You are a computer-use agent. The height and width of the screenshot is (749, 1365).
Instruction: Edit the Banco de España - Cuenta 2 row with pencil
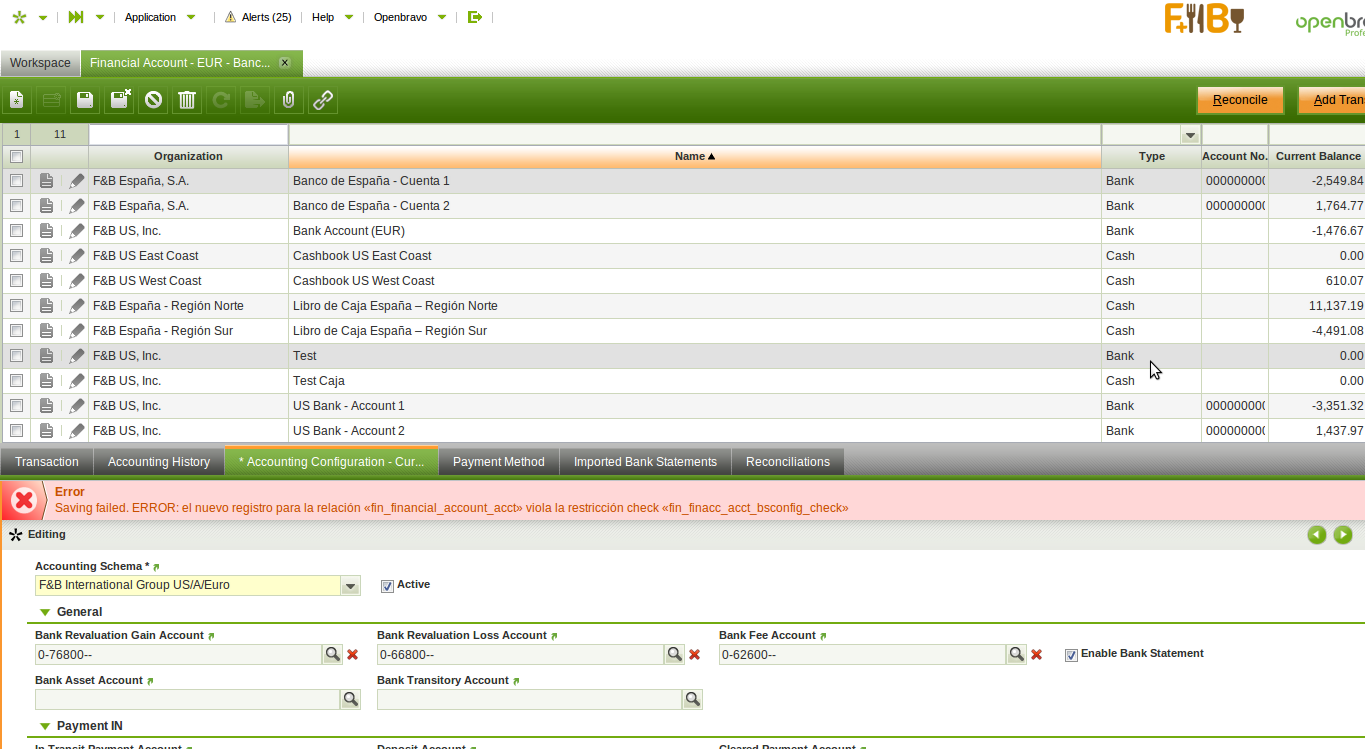[77, 206]
